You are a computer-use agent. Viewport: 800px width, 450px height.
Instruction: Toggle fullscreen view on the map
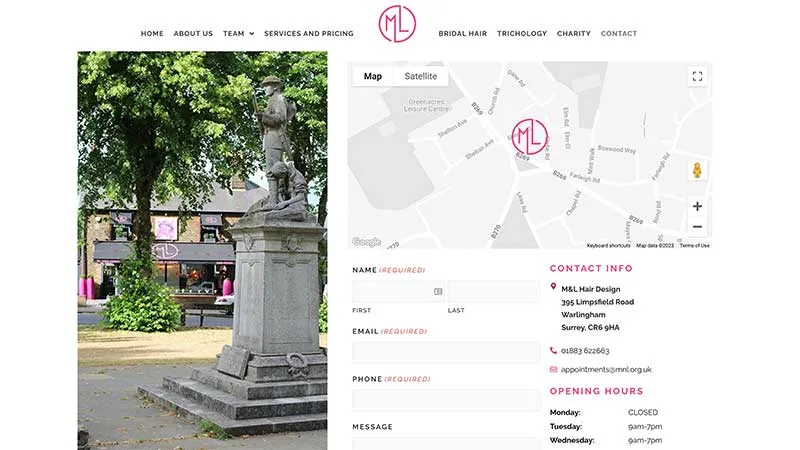coord(697,76)
